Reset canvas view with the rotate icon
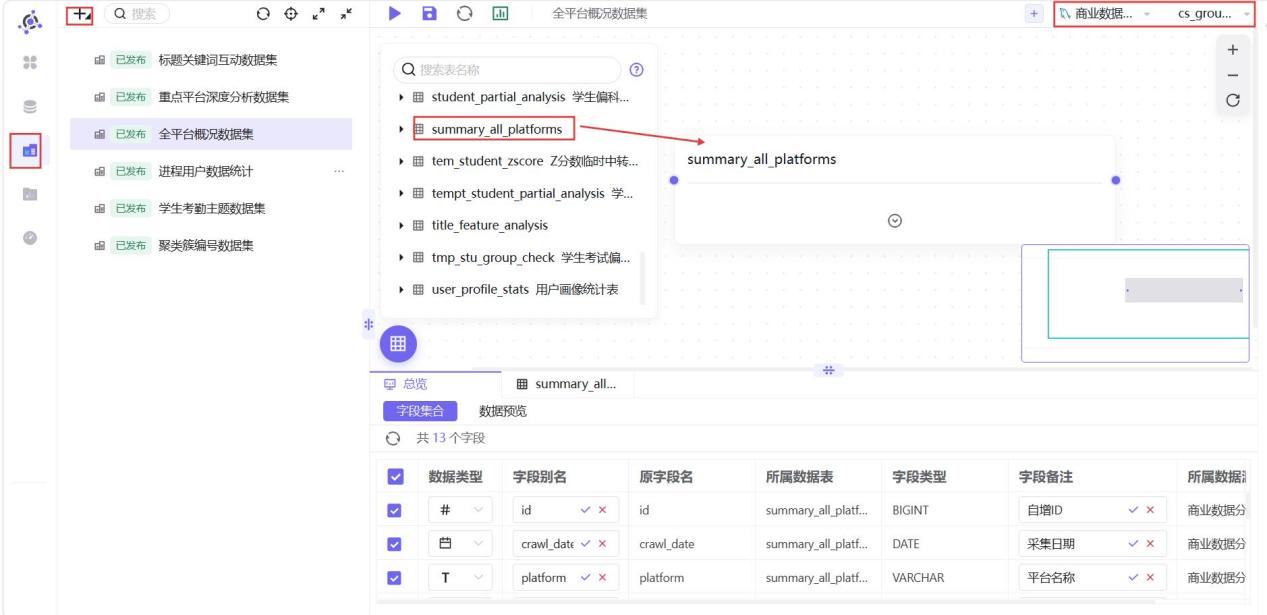This screenshot has height=615, width=1267. coord(1232,100)
